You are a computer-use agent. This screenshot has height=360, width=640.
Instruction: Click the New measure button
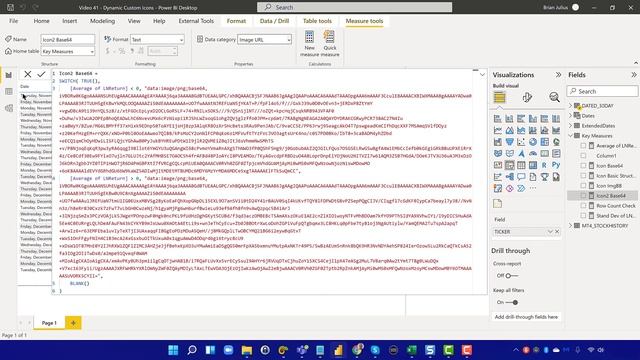tap(309, 43)
